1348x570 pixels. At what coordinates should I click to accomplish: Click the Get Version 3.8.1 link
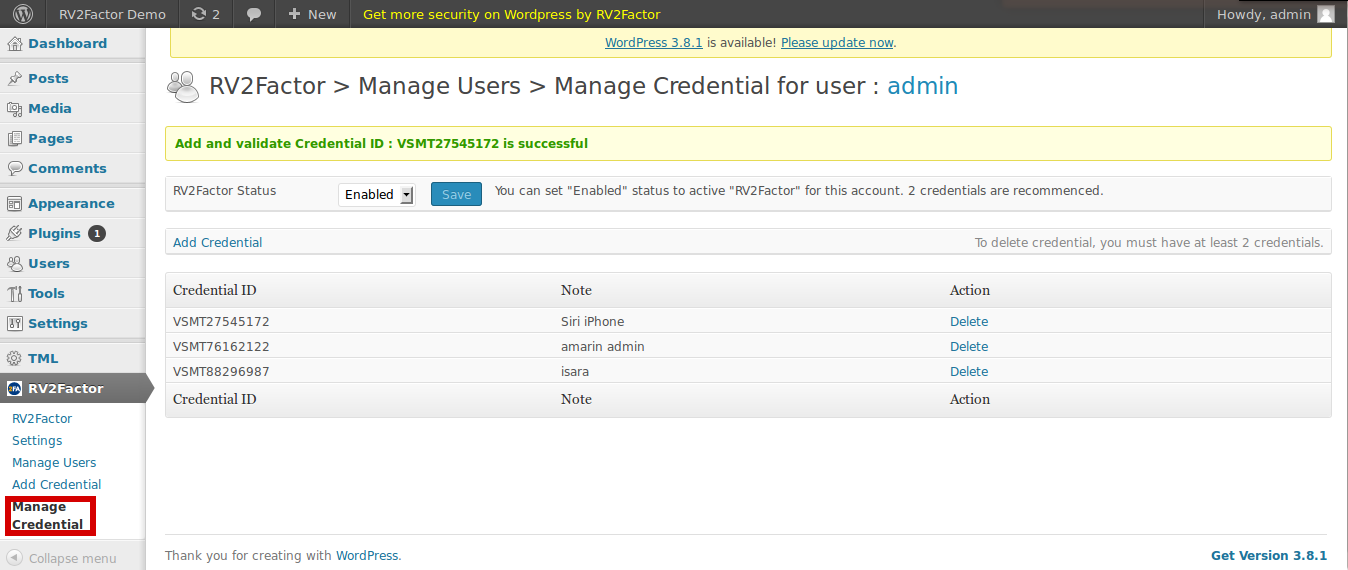point(1269,555)
